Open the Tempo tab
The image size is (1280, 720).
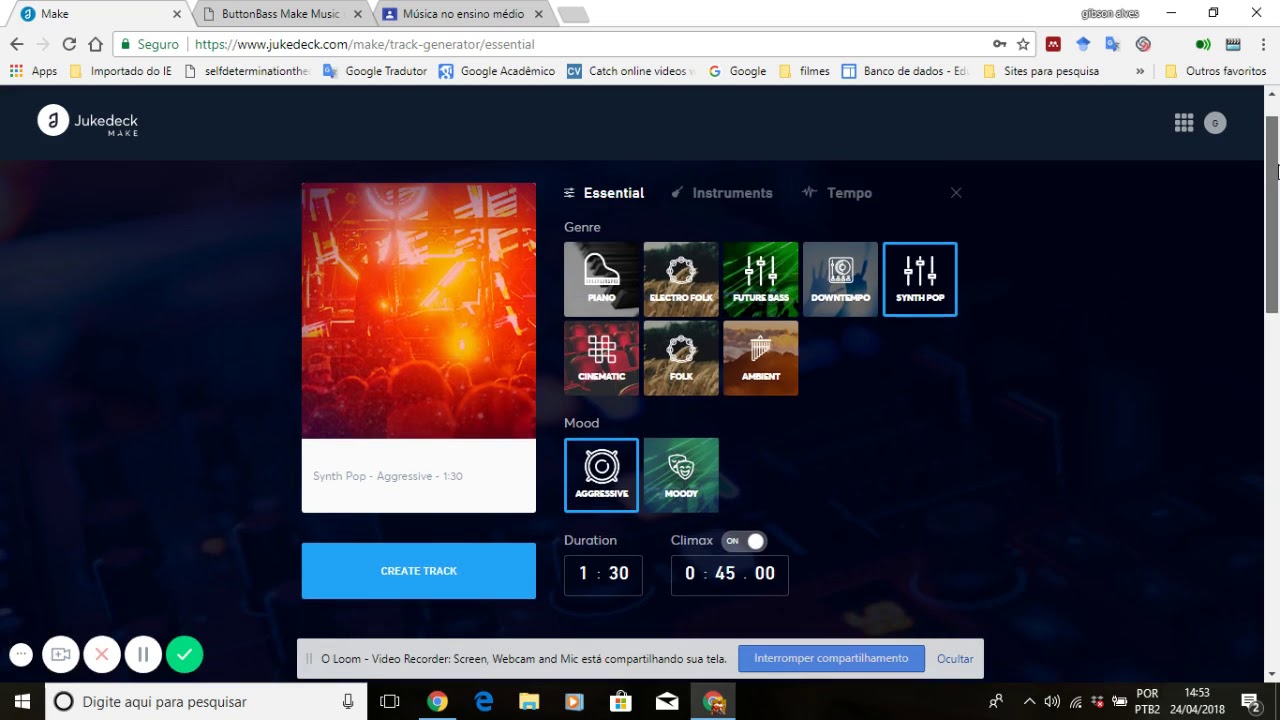click(x=837, y=193)
